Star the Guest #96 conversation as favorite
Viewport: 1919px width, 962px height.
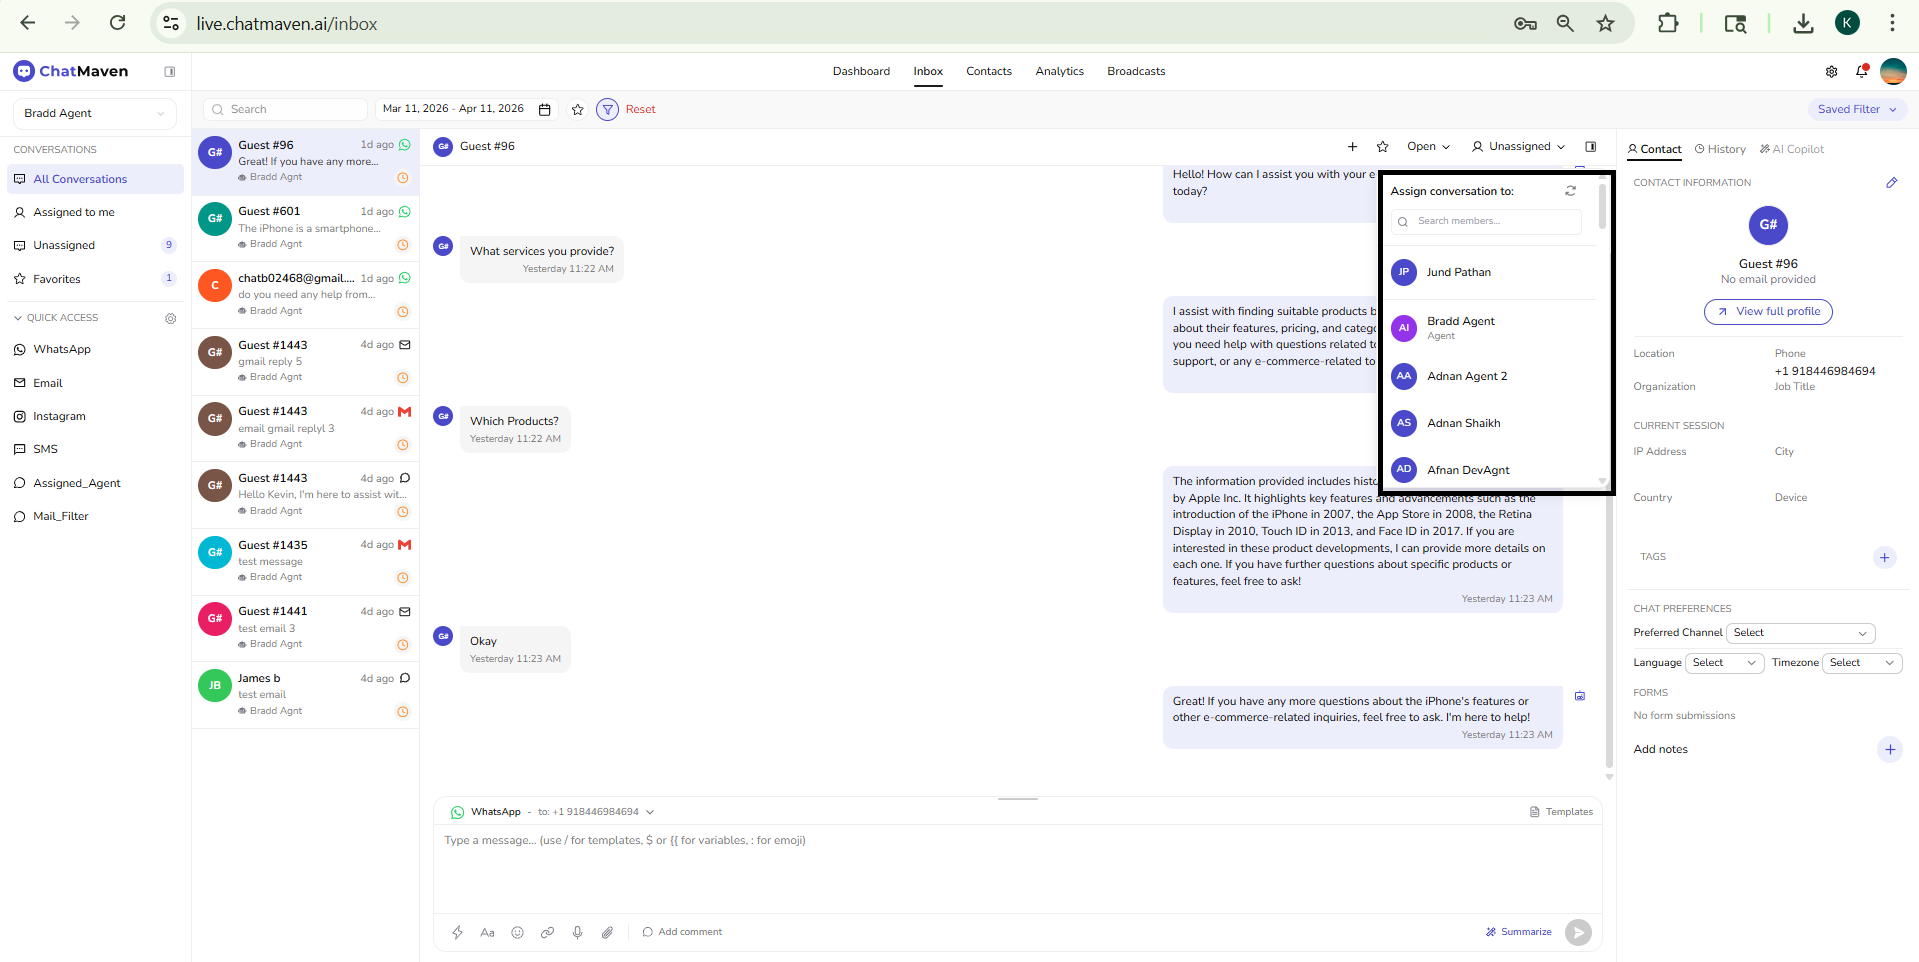(1382, 146)
